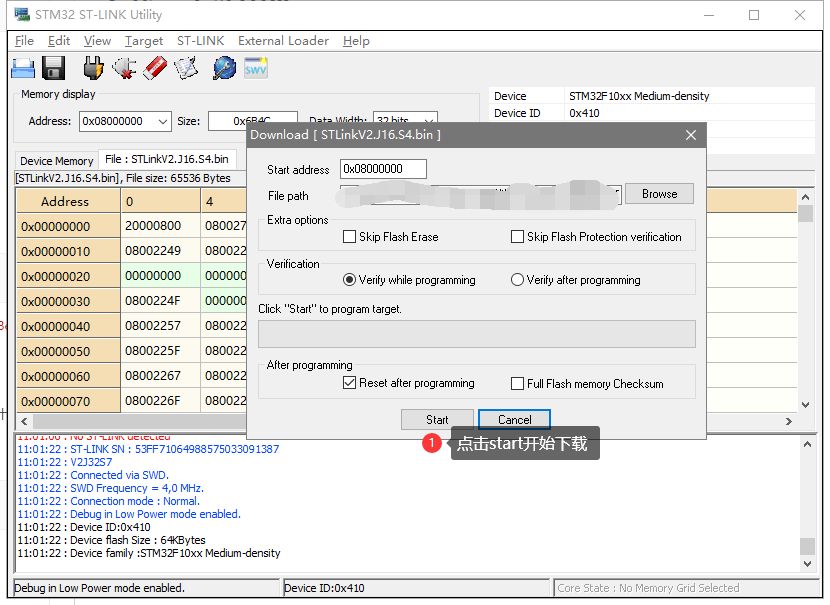
Task: Click memory cell 08002249
Action: [x=160, y=251]
